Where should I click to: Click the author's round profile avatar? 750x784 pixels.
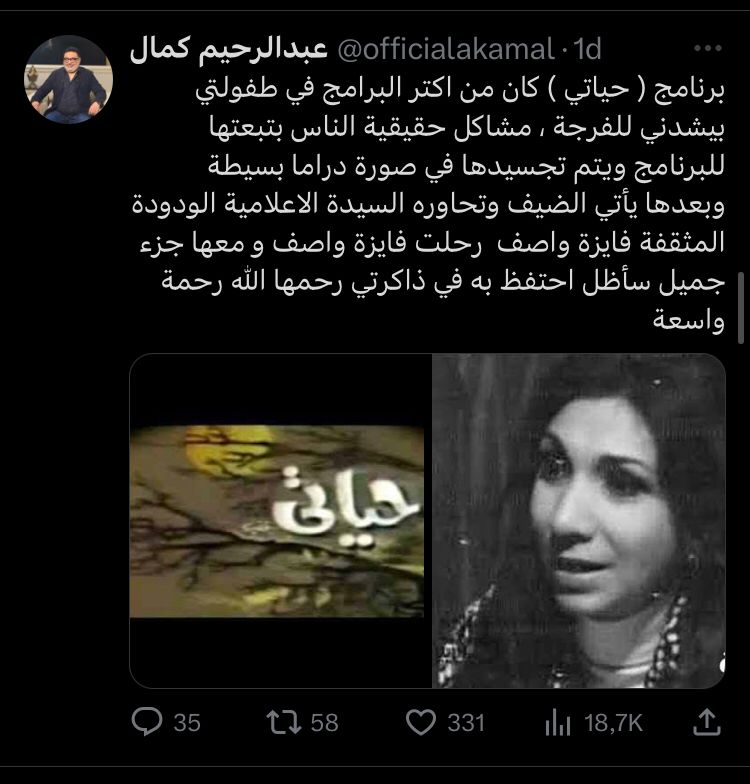pos(68,79)
